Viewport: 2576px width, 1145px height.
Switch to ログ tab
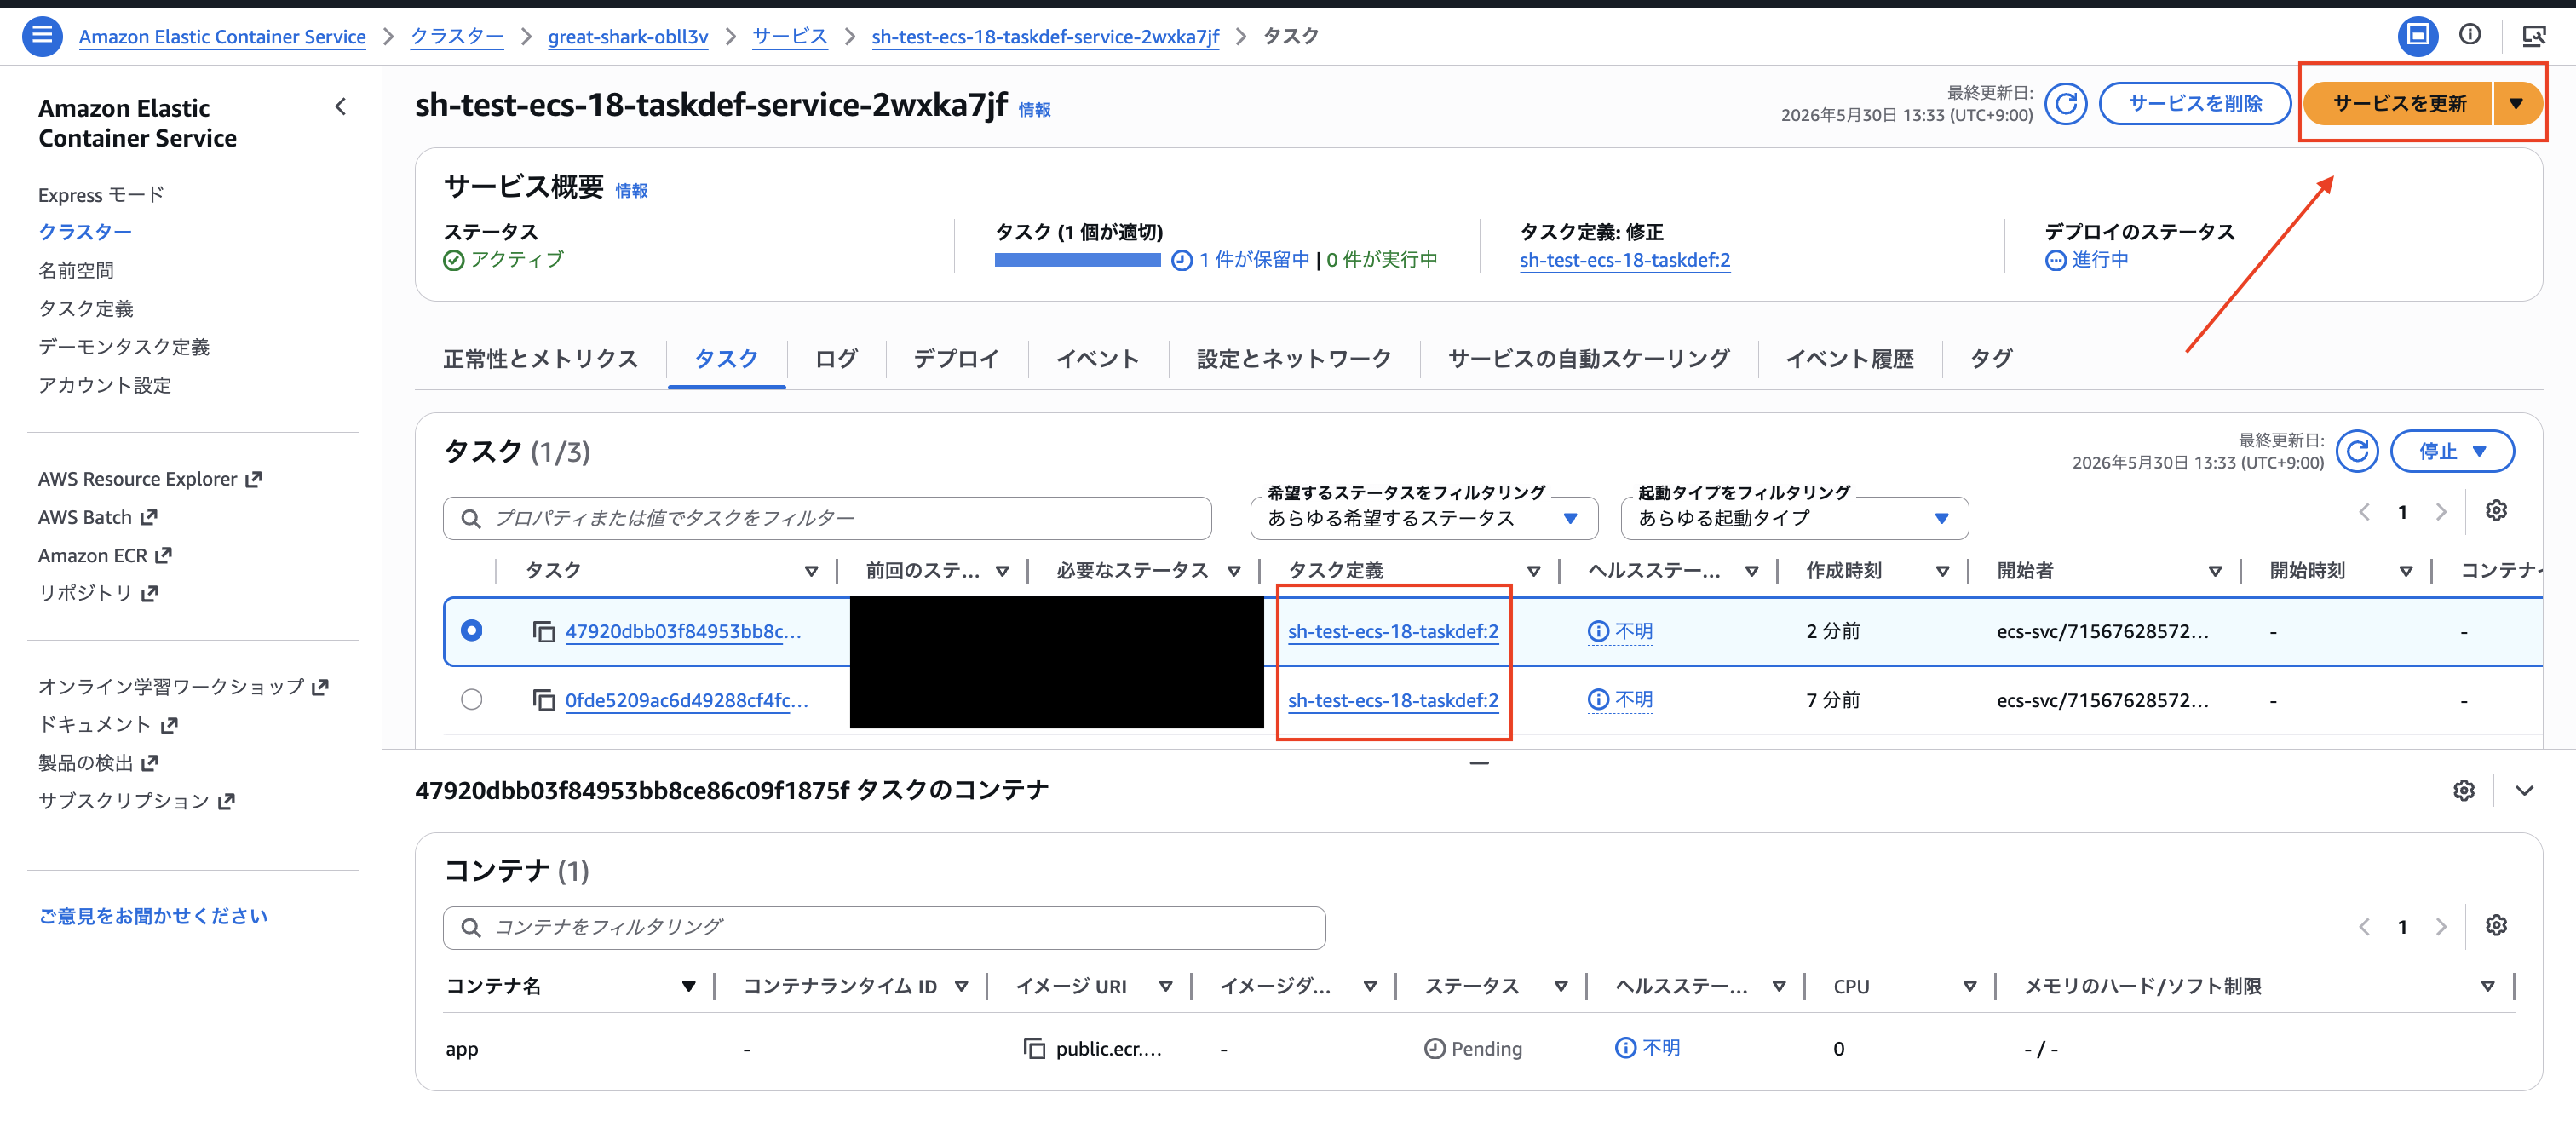point(836,359)
